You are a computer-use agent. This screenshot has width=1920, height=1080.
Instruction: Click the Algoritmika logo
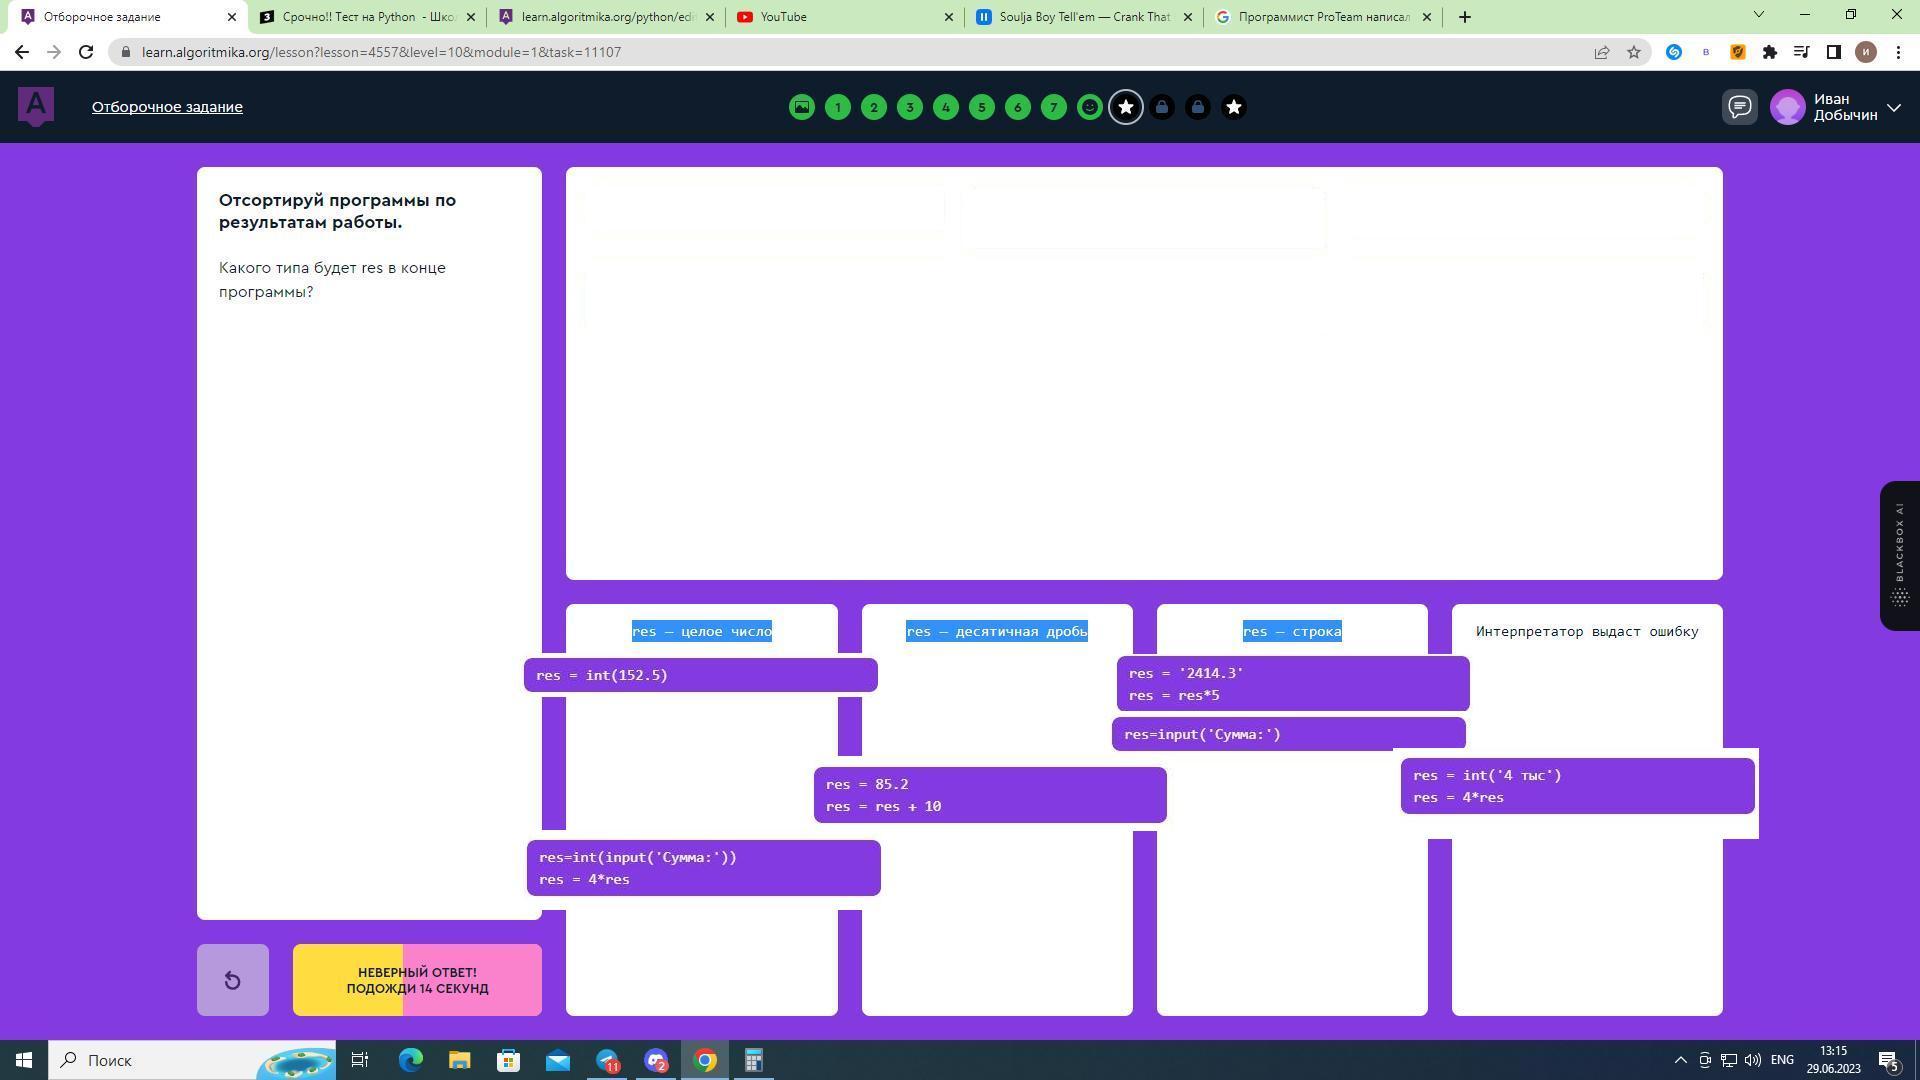point(36,106)
